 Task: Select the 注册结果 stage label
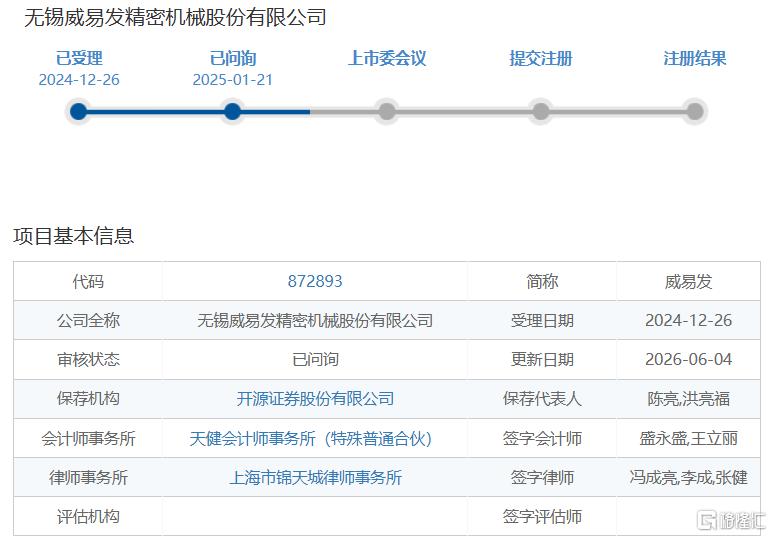pos(694,58)
